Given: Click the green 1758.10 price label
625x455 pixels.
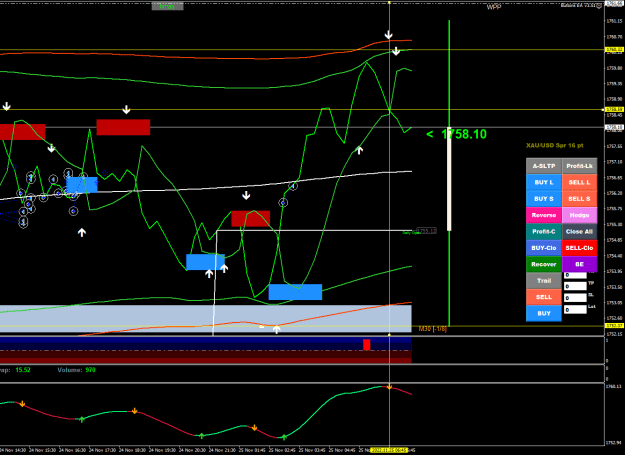Looking at the screenshot, I should (464, 134).
